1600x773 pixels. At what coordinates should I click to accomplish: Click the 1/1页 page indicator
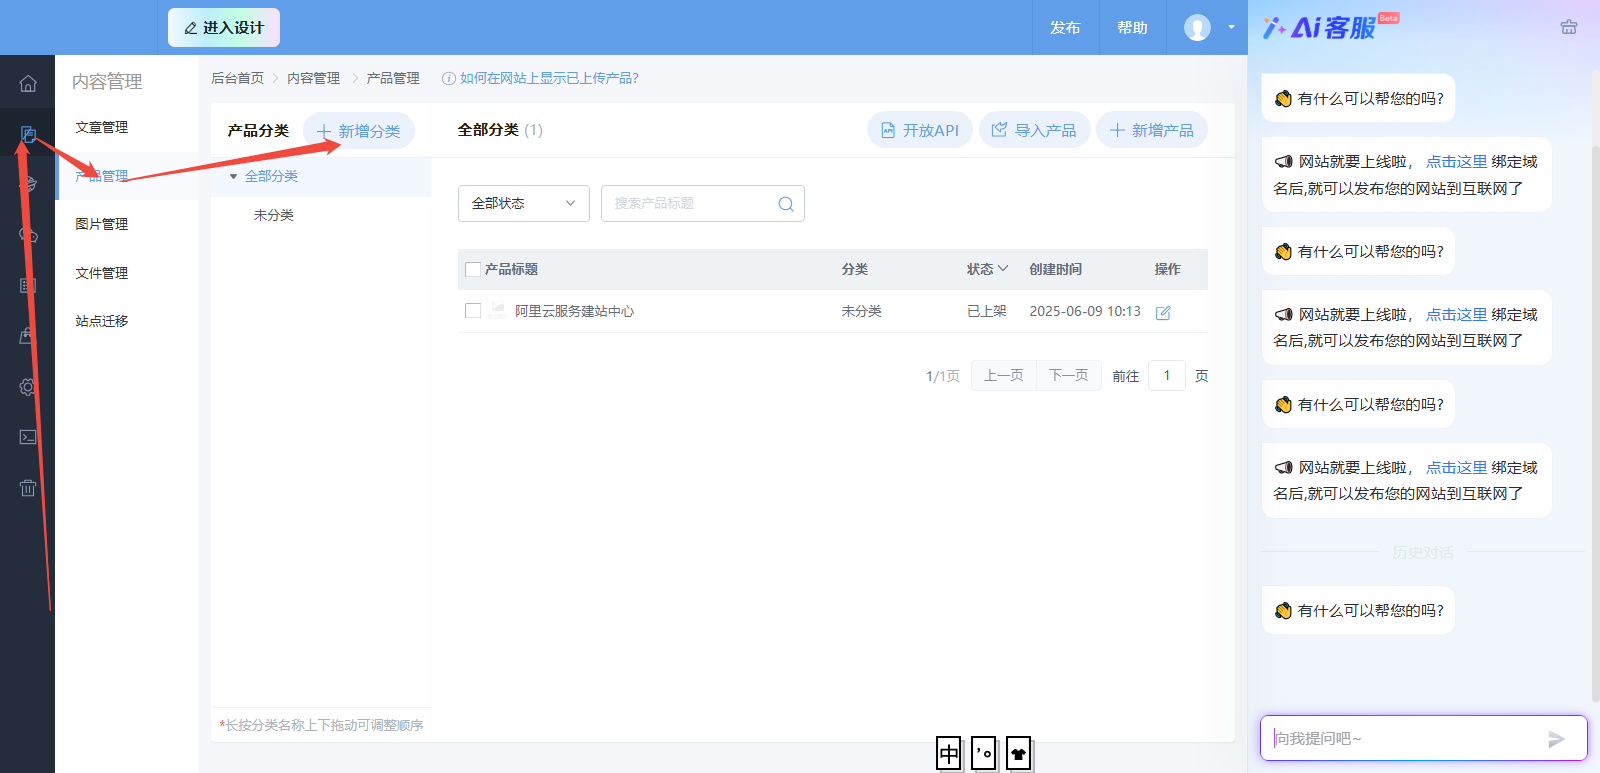click(943, 376)
